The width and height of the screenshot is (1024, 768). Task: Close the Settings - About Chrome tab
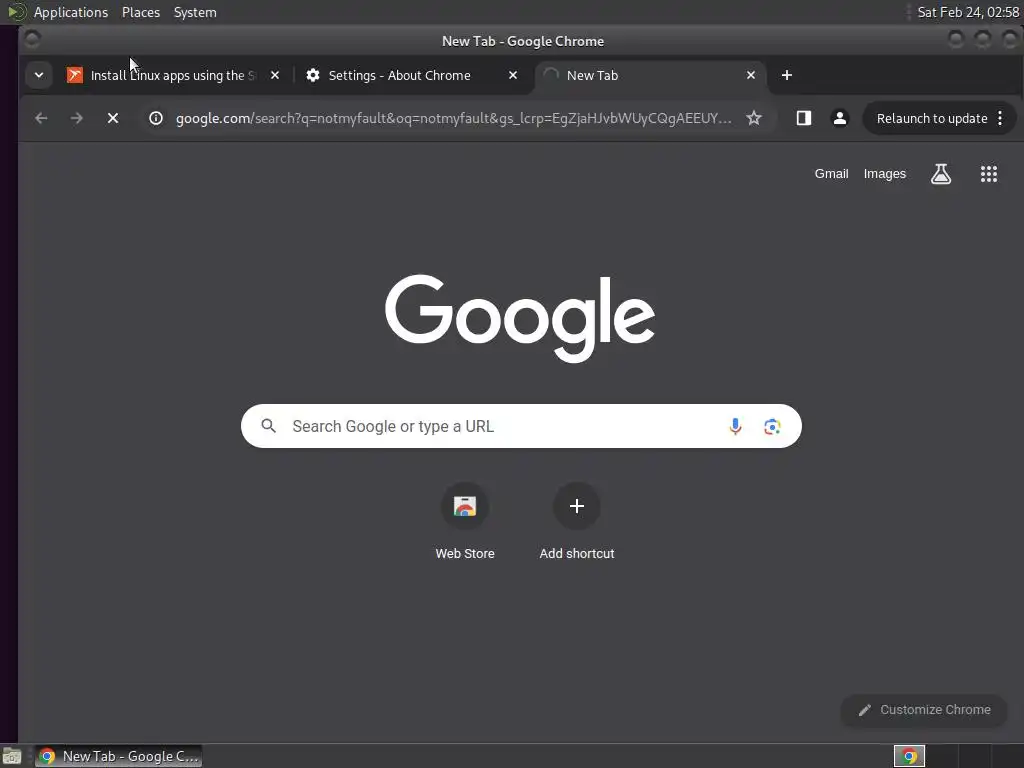pos(513,75)
